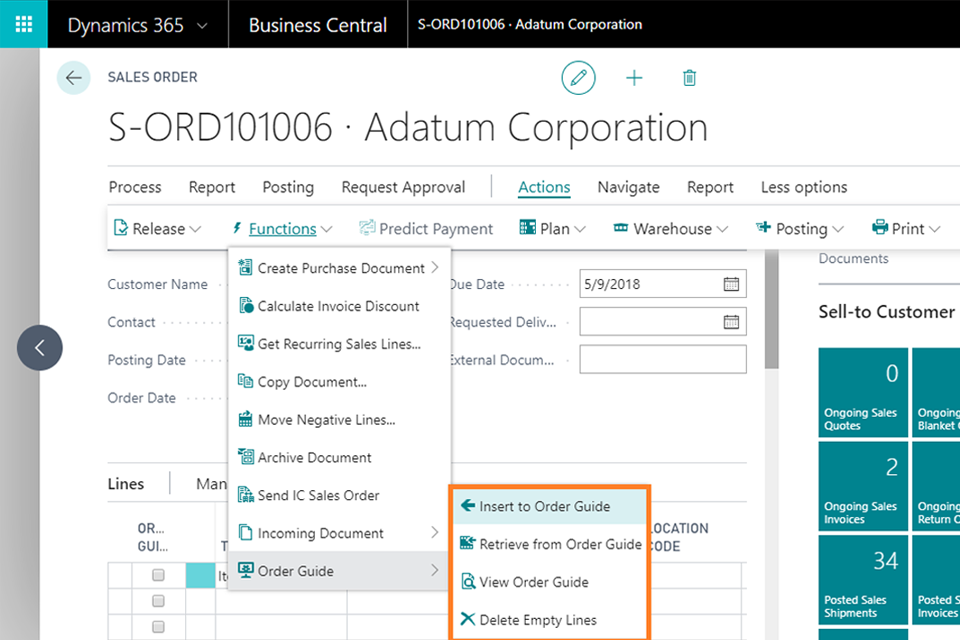Open the Ongoing Sales Quotes tile

tap(863, 393)
